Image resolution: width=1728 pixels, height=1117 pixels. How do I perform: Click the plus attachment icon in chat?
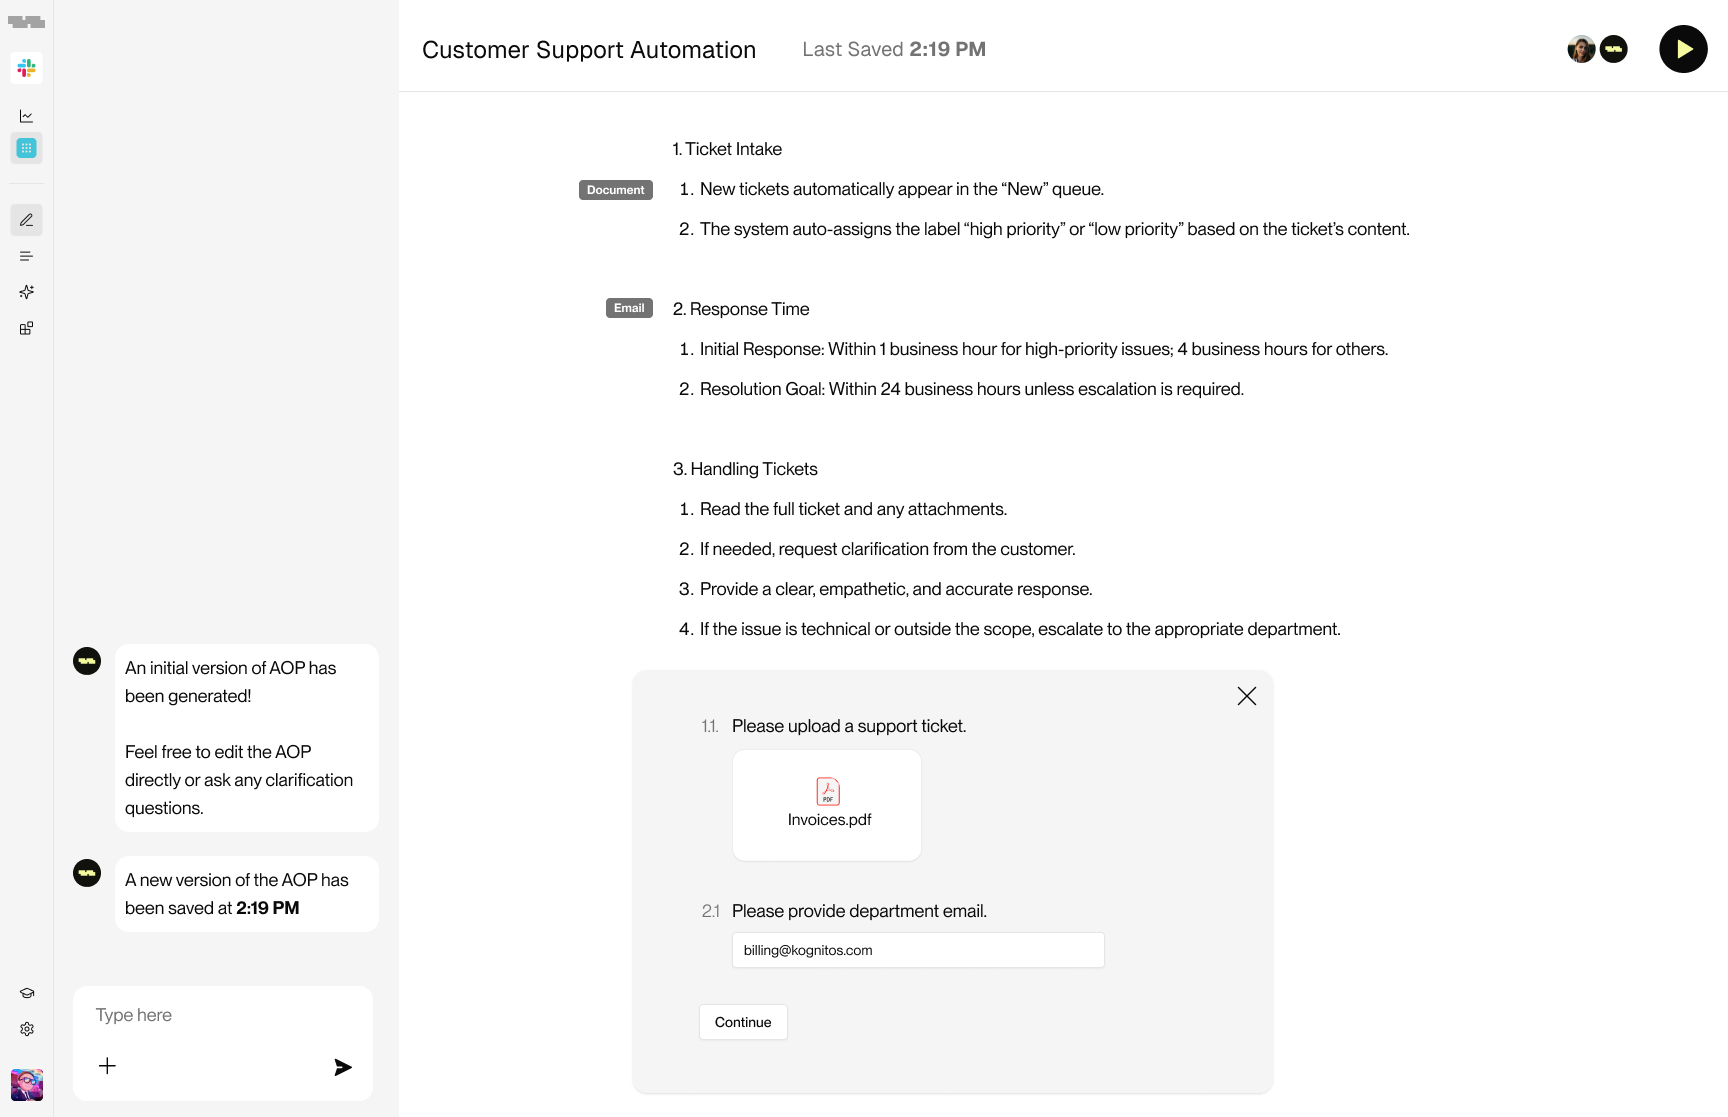pyautogui.click(x=107, y=1066)
